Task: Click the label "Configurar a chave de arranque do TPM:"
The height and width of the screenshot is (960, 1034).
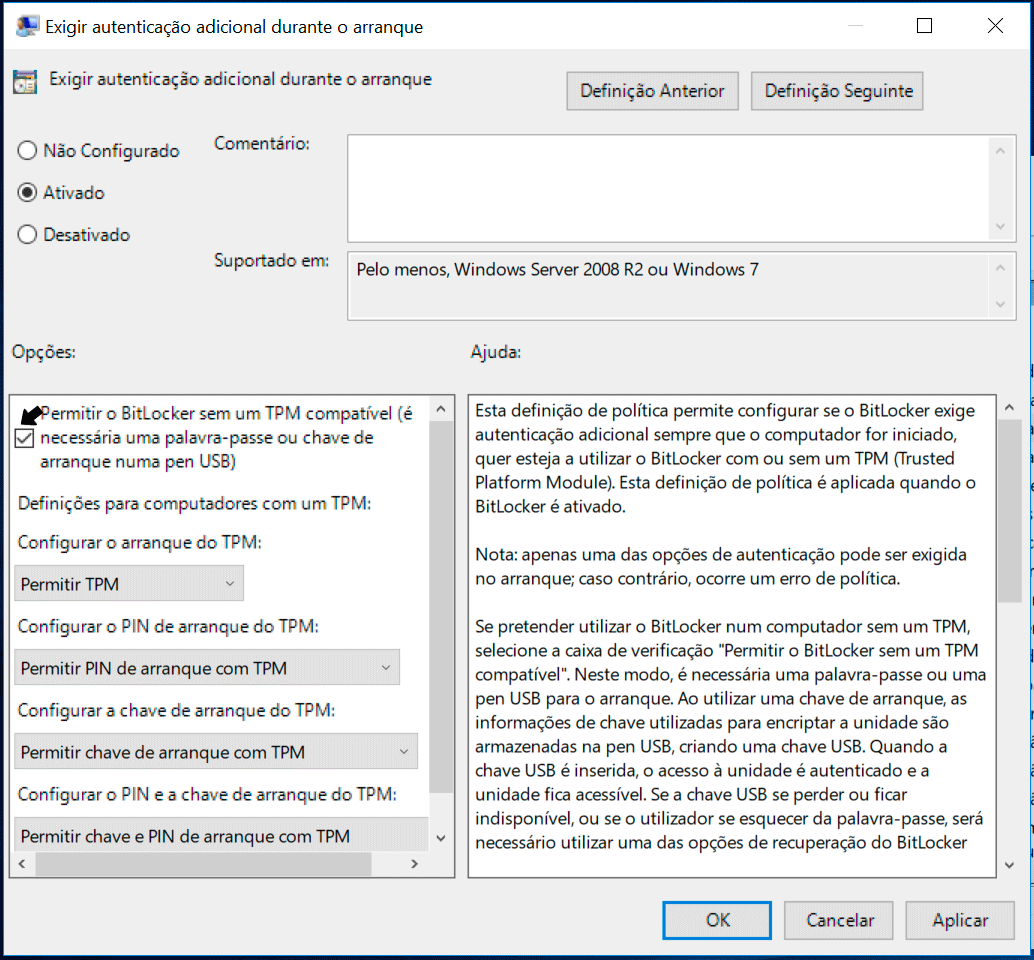Action: pos(177,710)
